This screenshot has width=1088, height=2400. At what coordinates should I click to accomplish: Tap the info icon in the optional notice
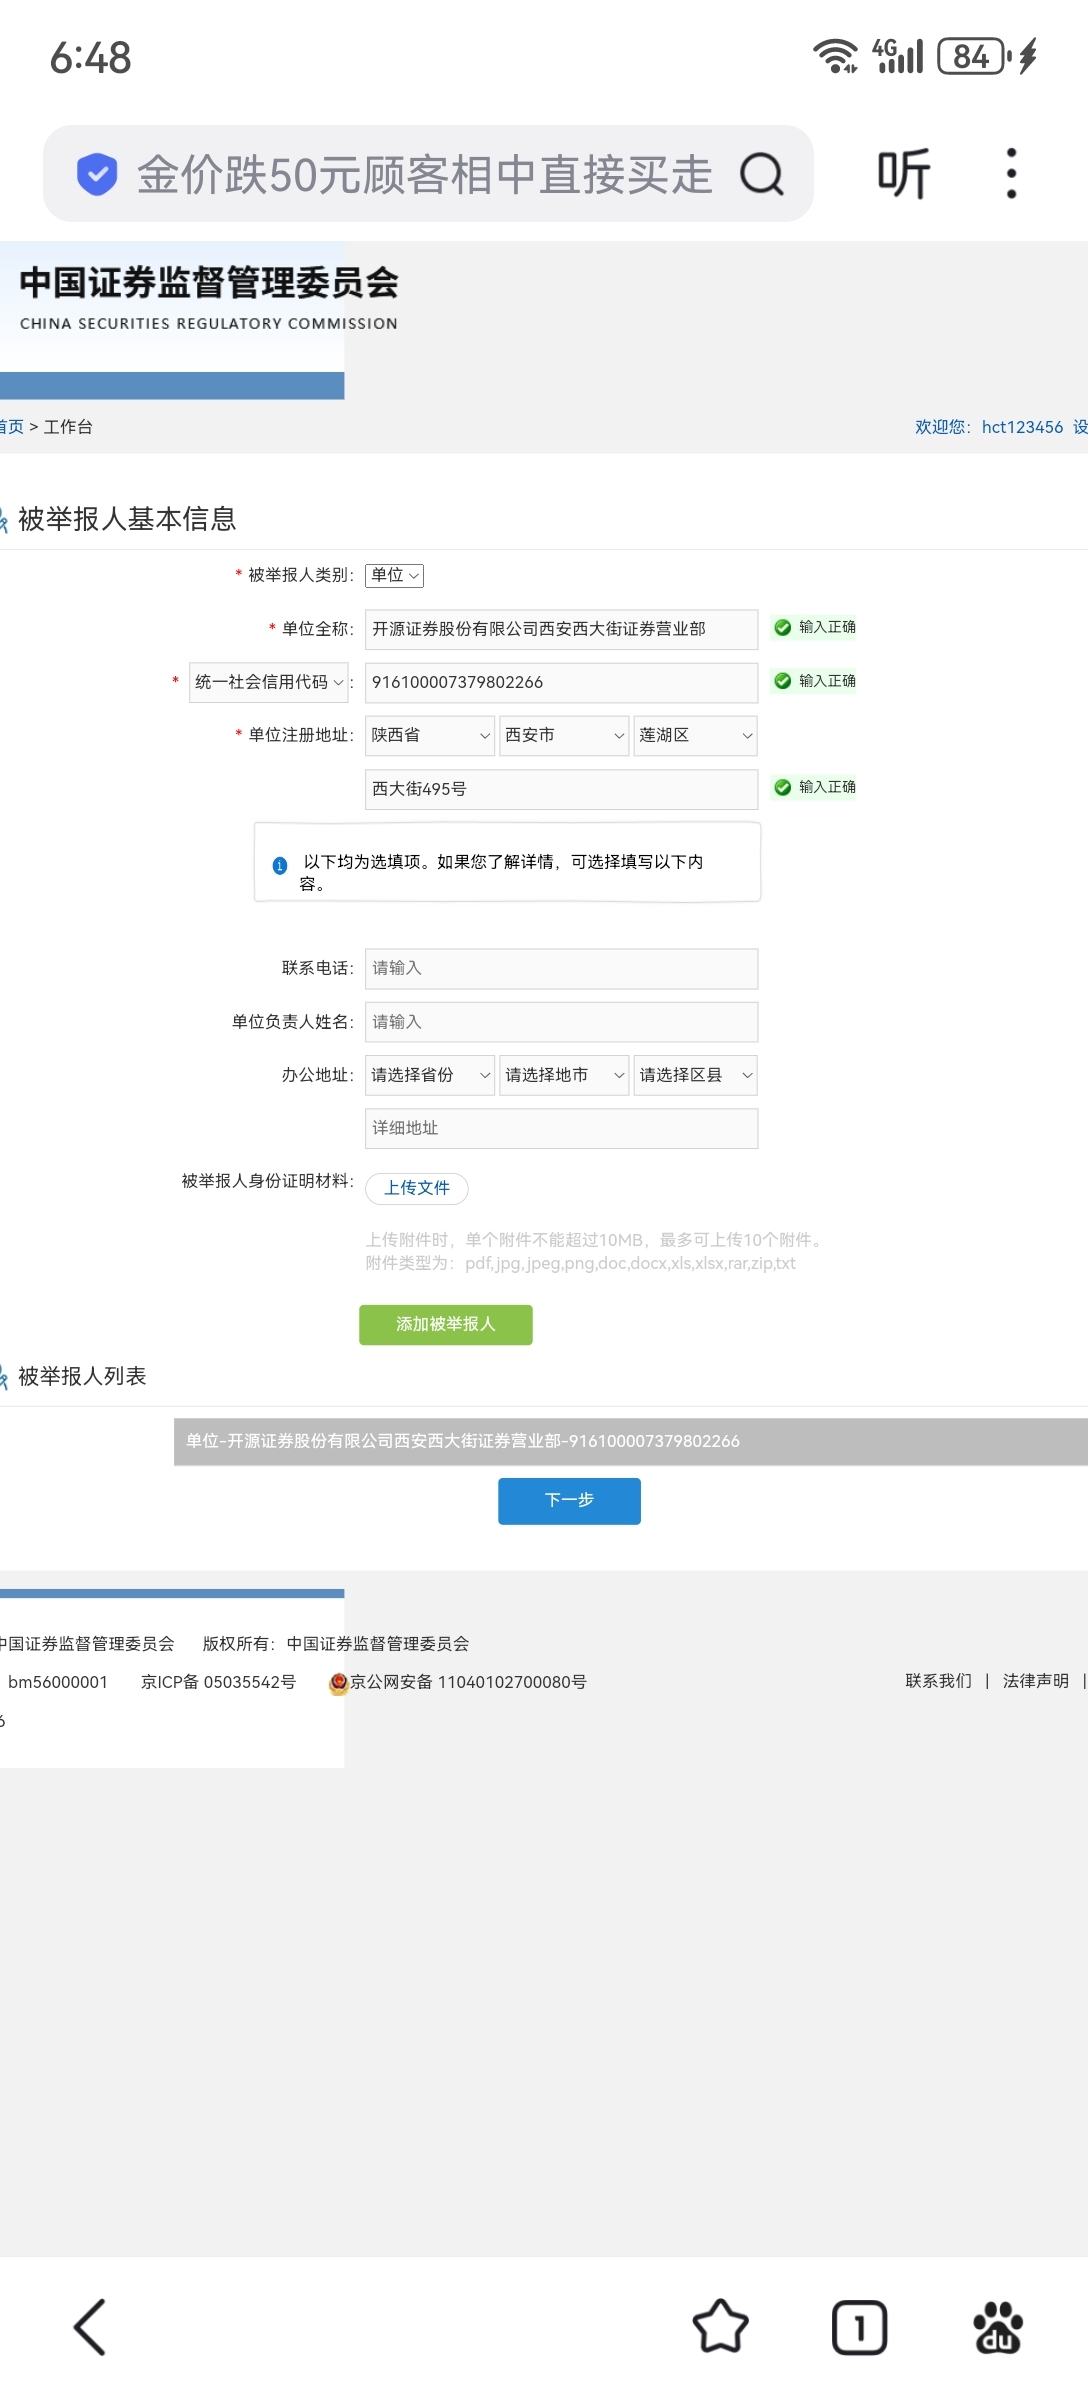point(280,866)
